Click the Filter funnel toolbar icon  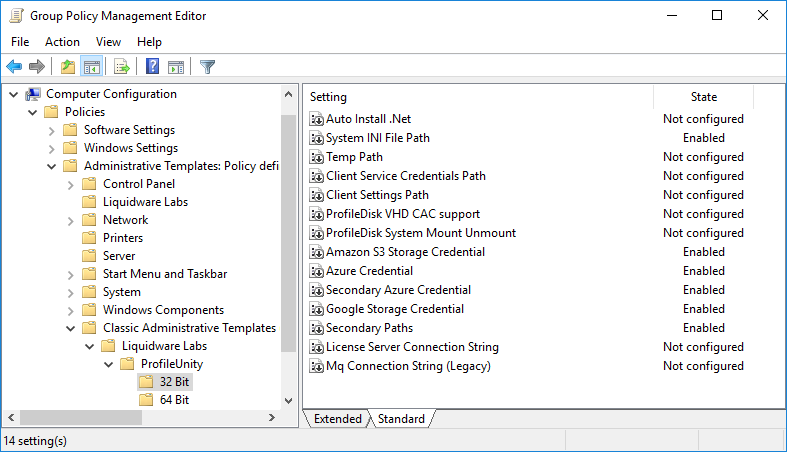click(207, 67)
